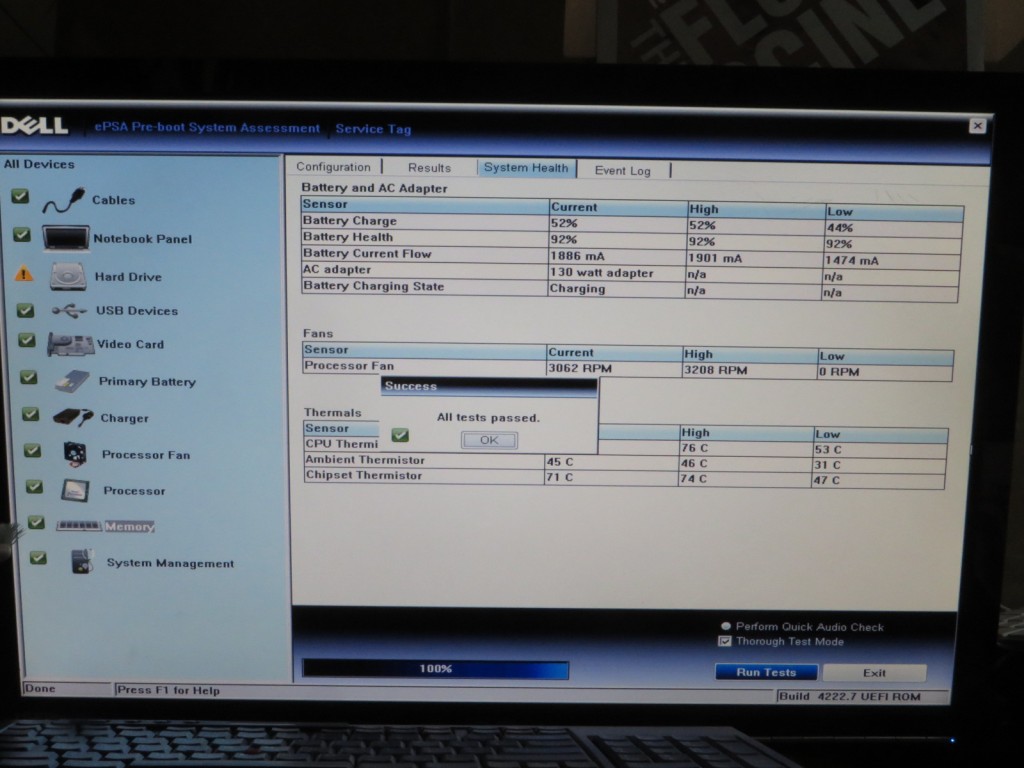
Task: Toggle the System Management status checkmark
Action: tap(39, 558)
